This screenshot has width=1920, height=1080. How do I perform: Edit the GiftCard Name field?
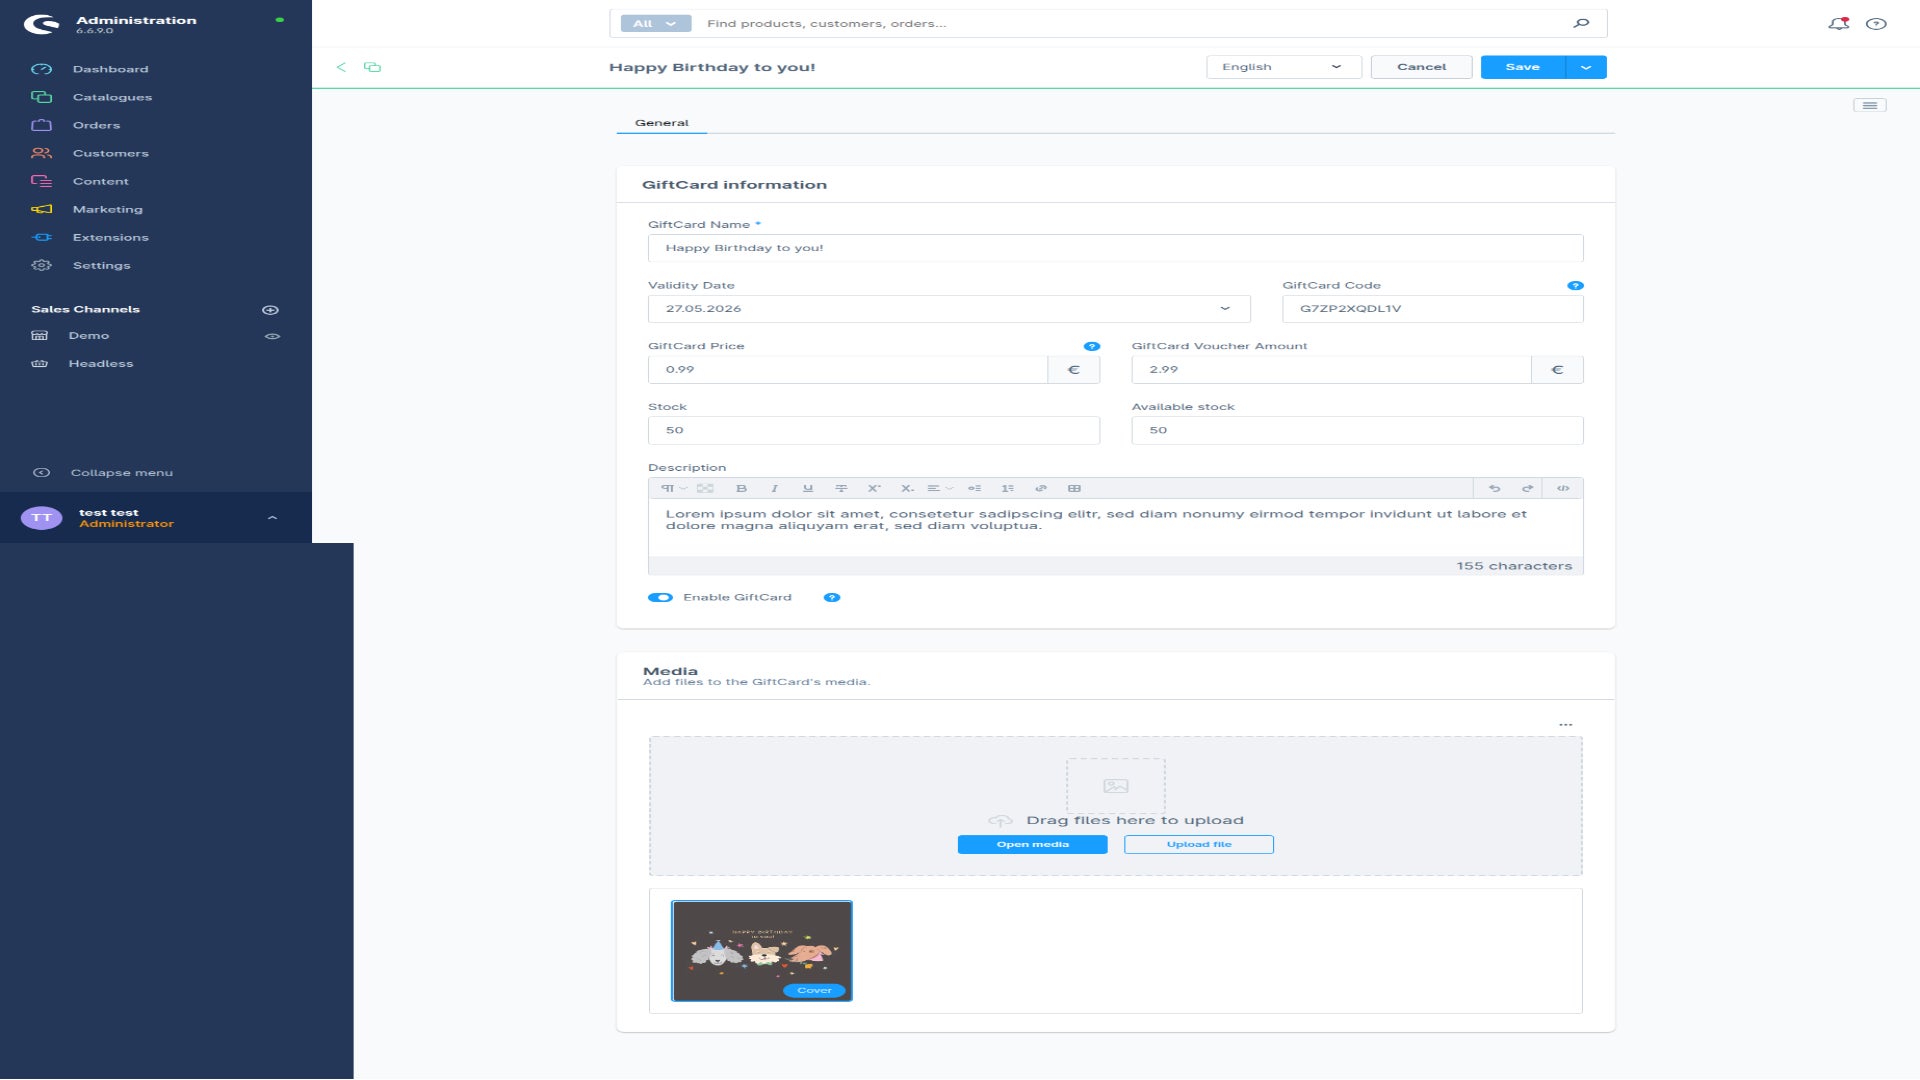pos(1115,248)
